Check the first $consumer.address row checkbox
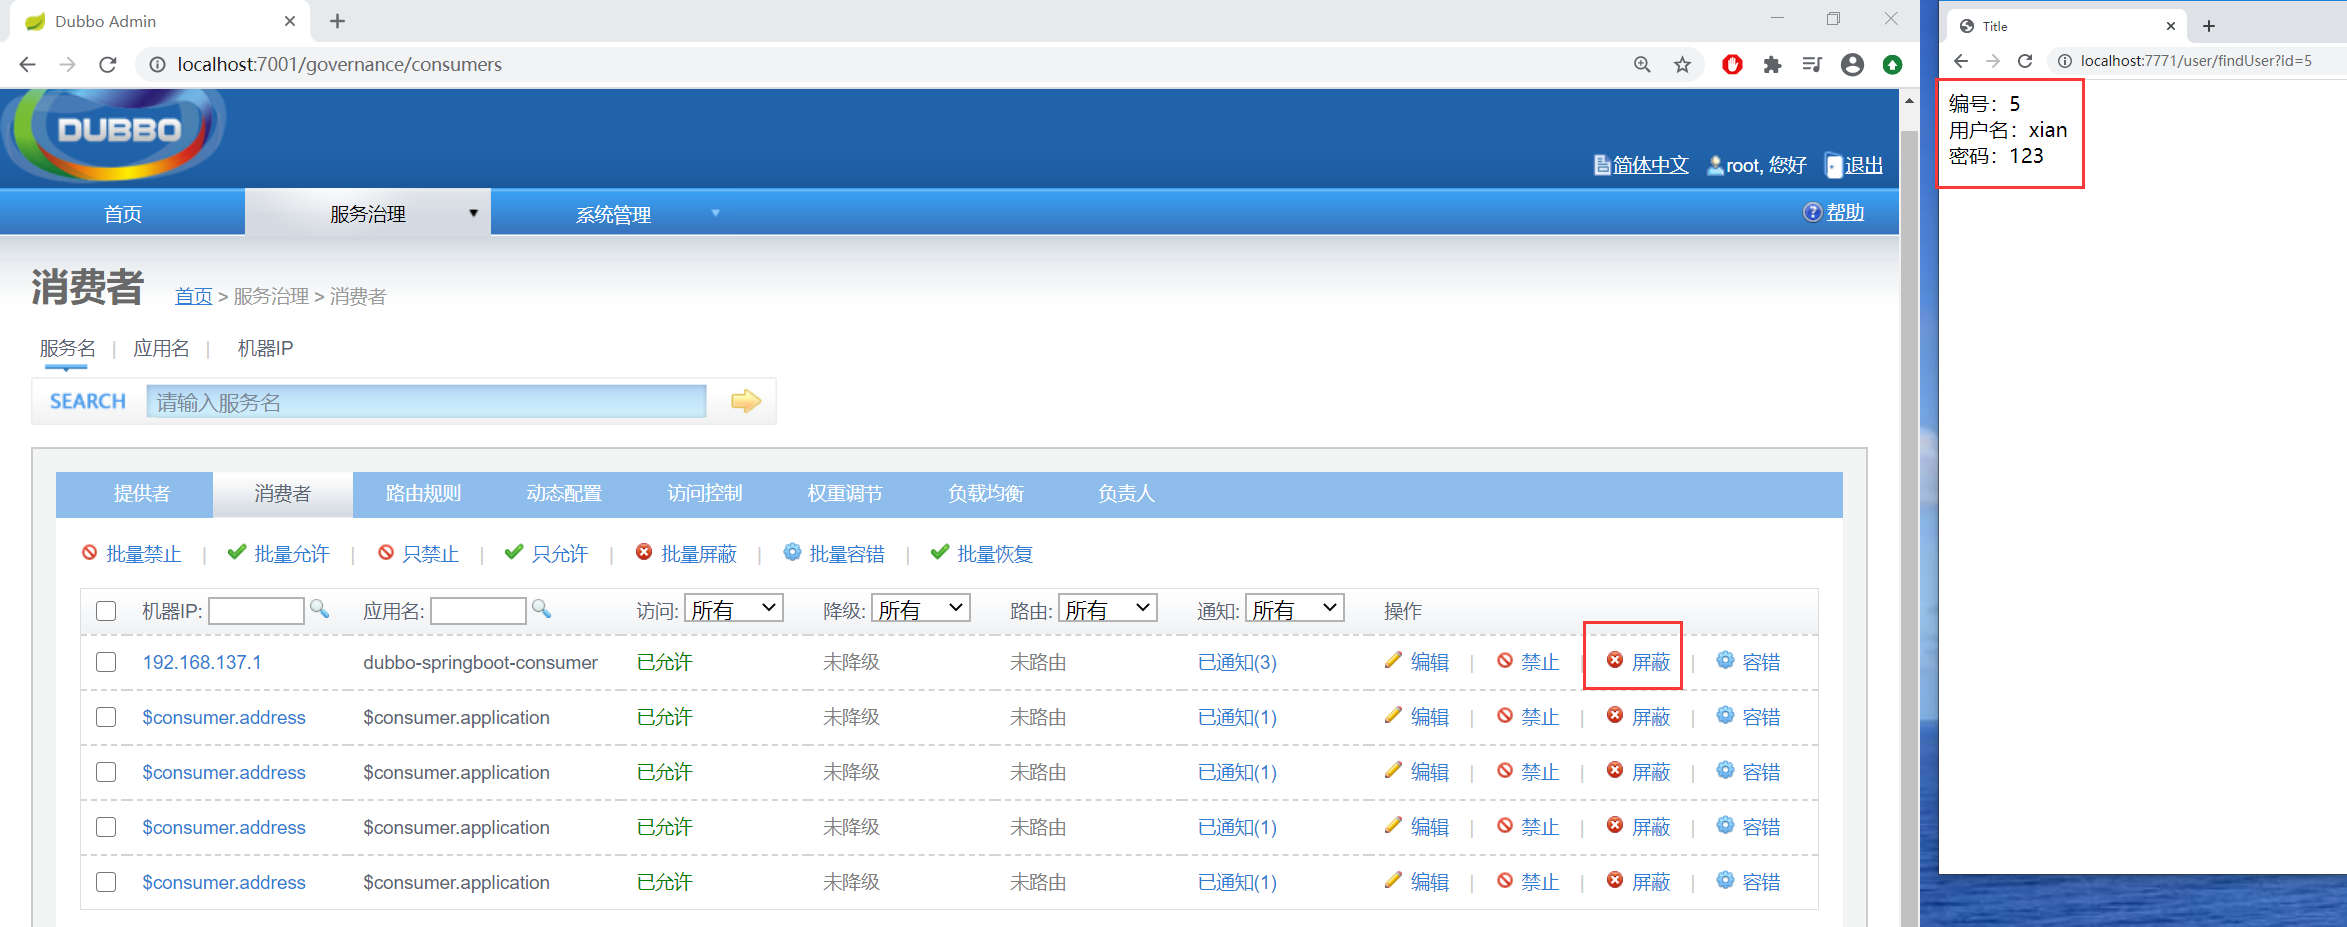This screenshot has height=927, width=2347. pyautogui.click(x=106, y=717)
